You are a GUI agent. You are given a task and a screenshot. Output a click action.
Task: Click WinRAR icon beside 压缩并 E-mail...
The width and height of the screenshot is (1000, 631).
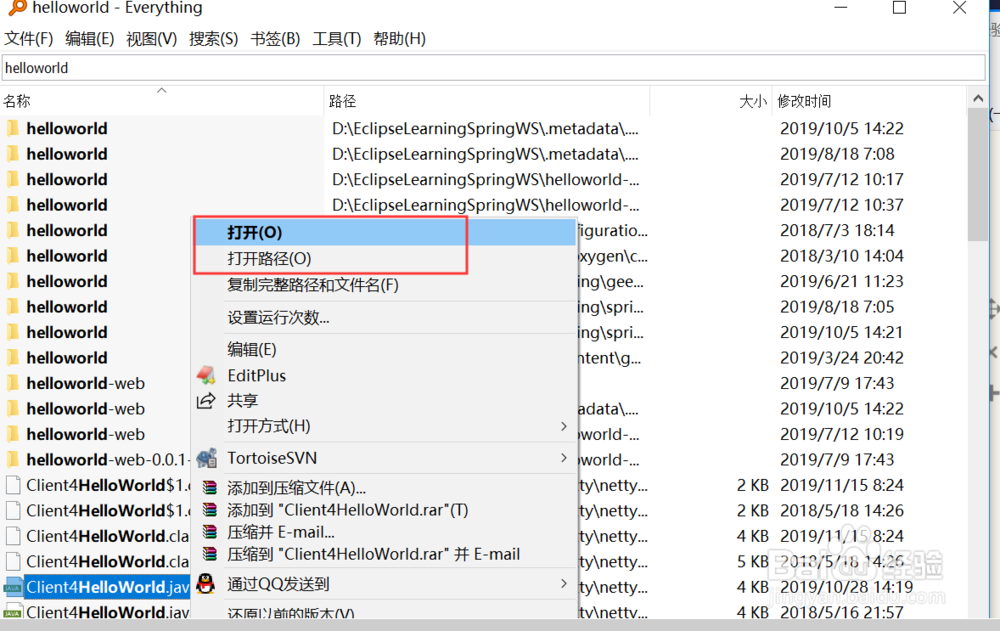click(x=209, y=531)
